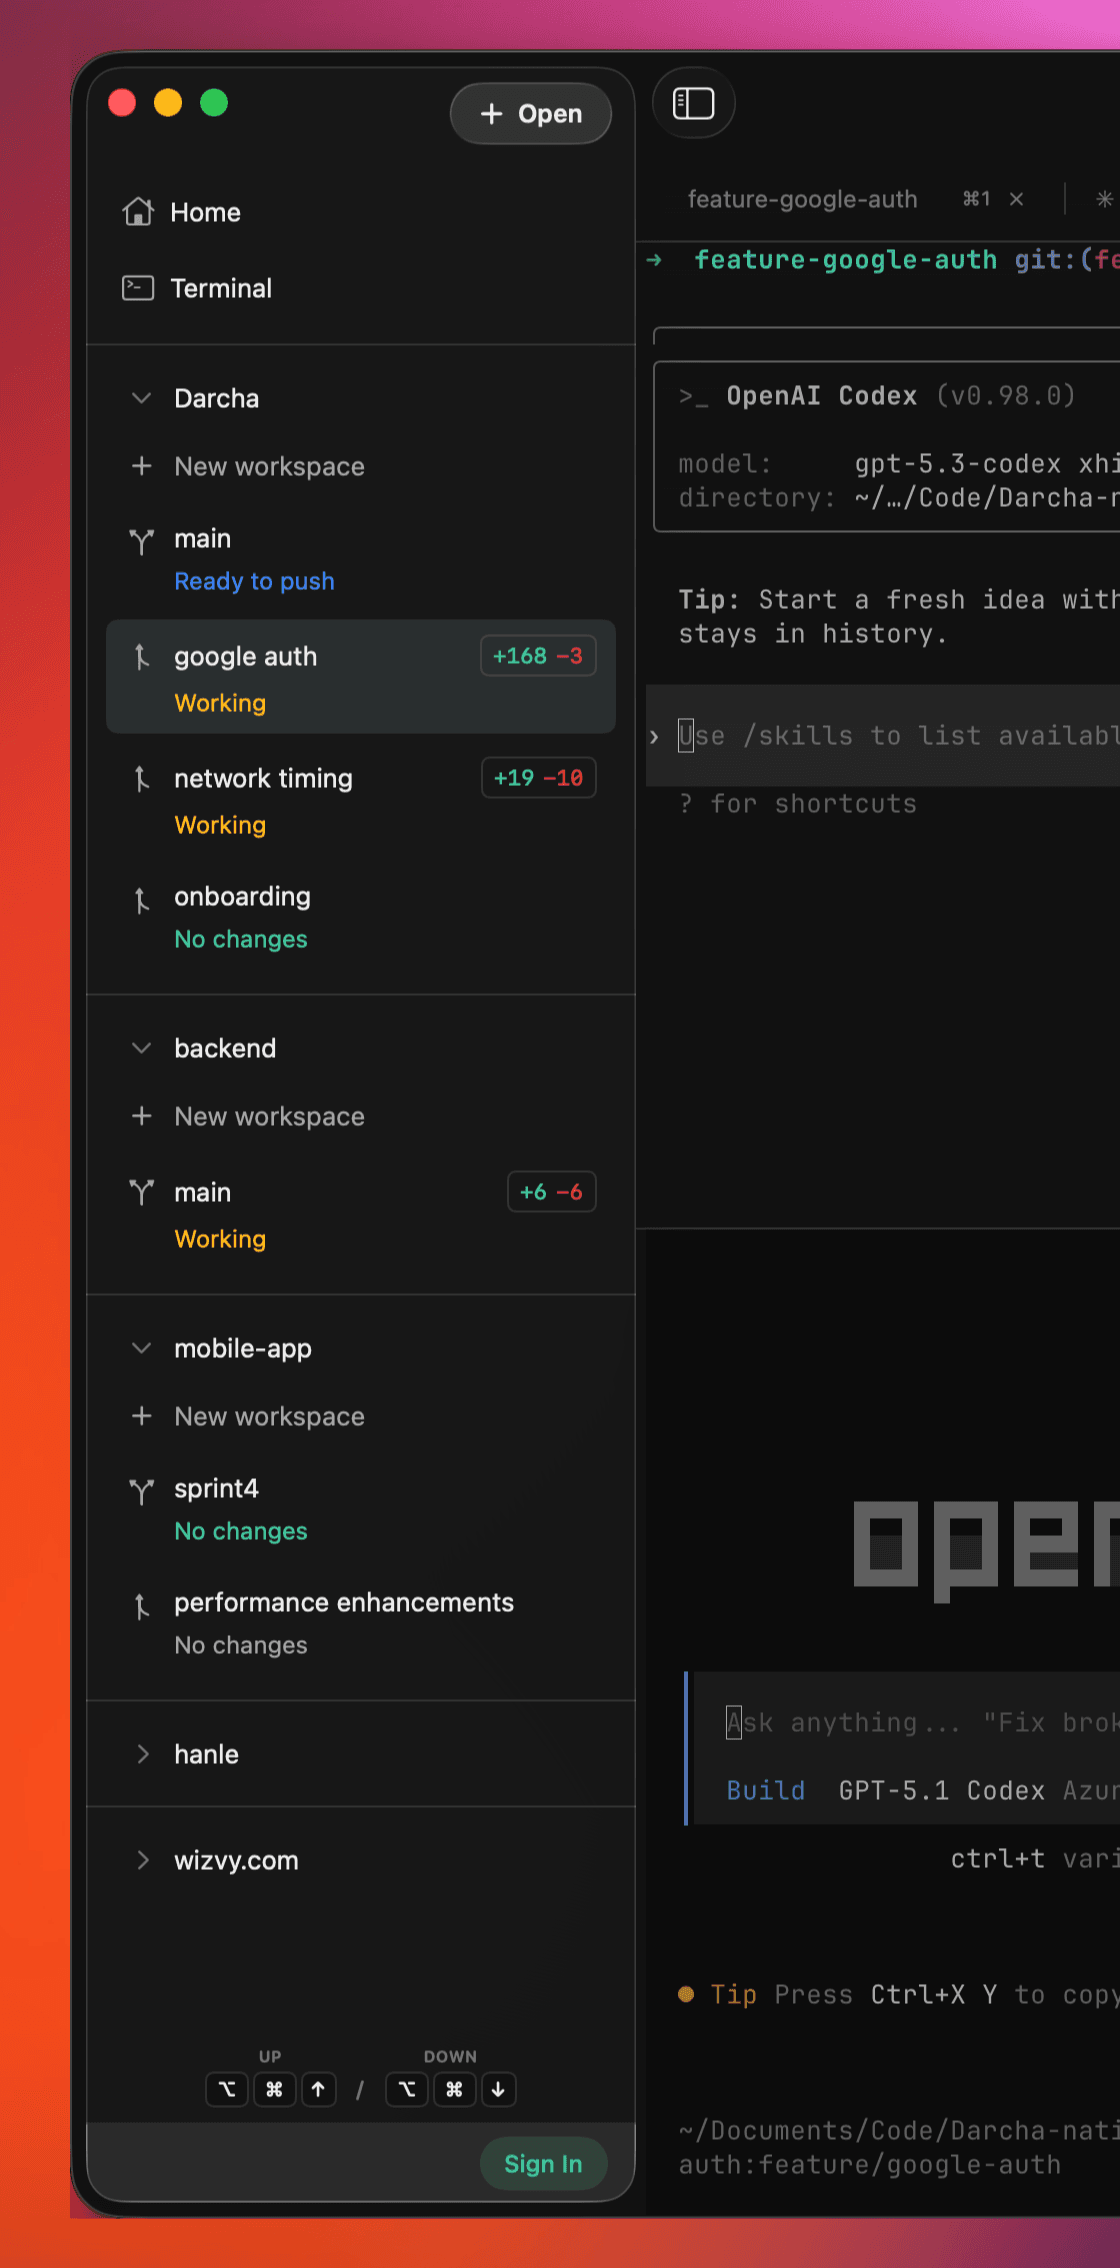This screenshot has width=1120, height=2268.
Task: Click the Build mode label
Action: 765,1790
